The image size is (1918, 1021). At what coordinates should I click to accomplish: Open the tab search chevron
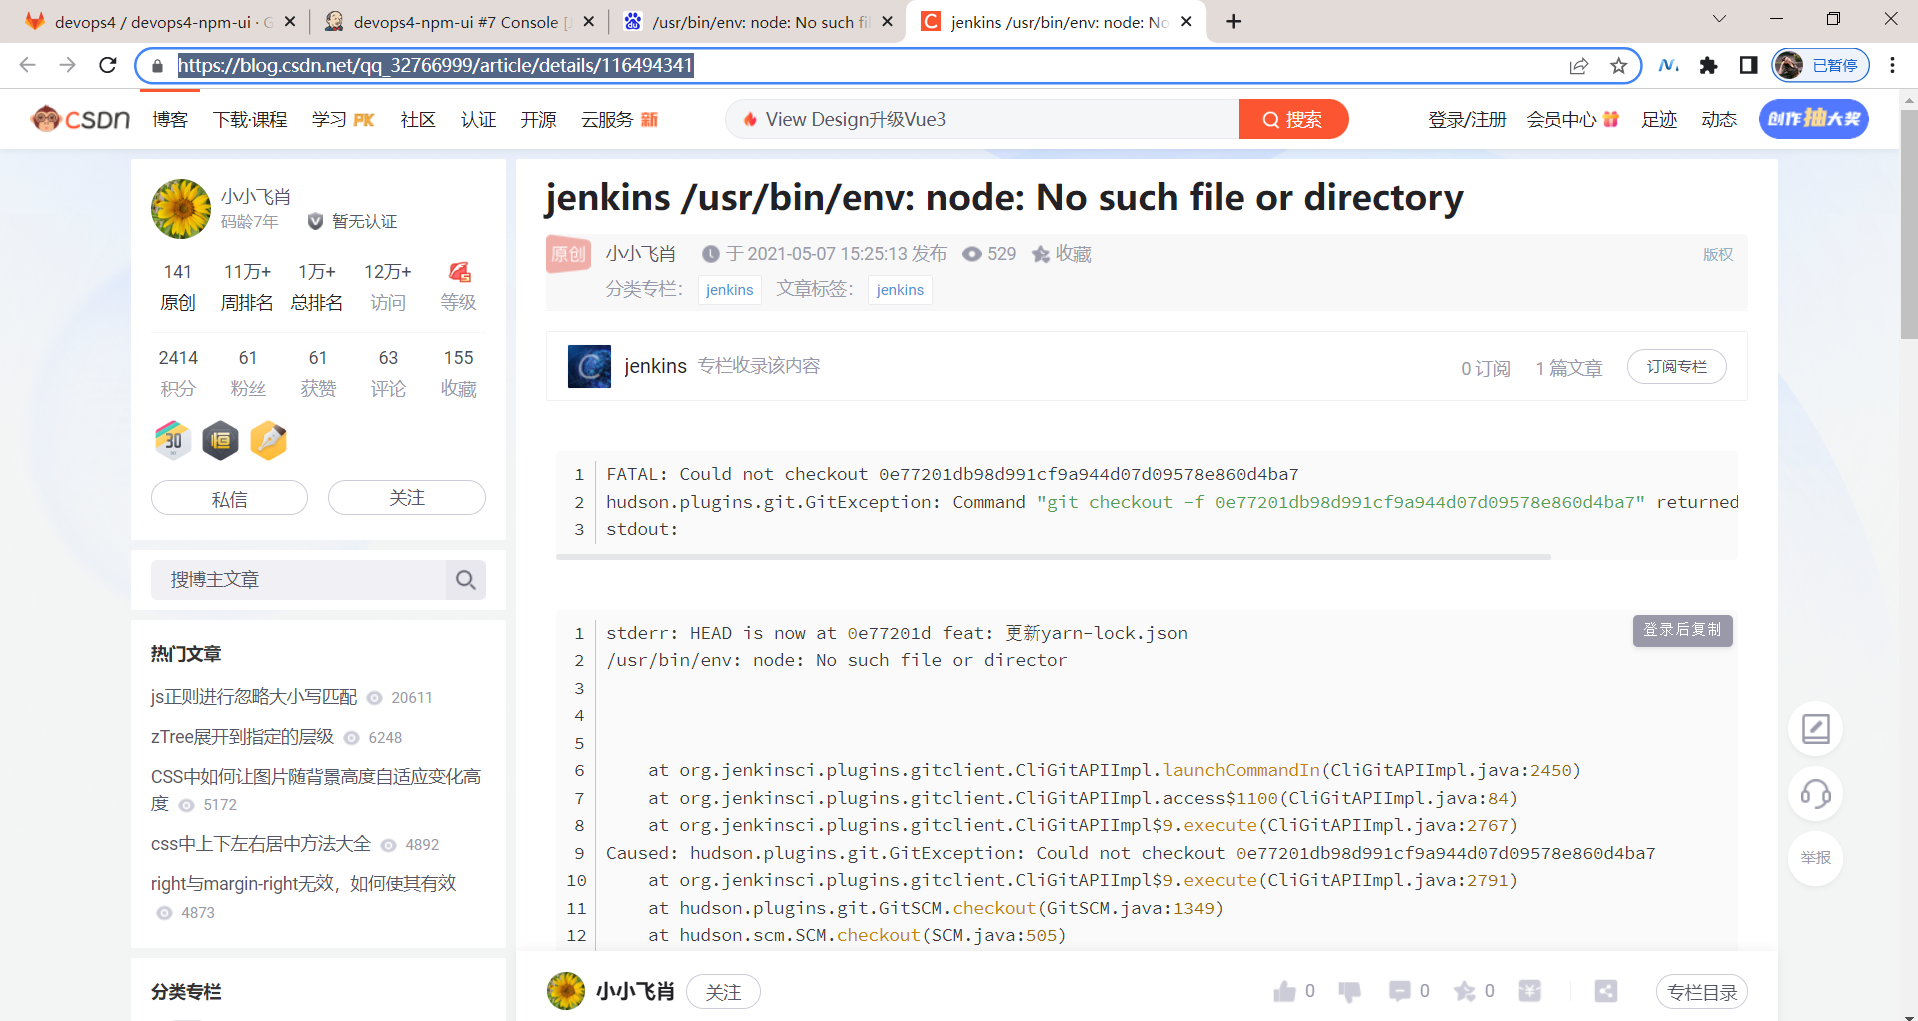coord(1719,19)
